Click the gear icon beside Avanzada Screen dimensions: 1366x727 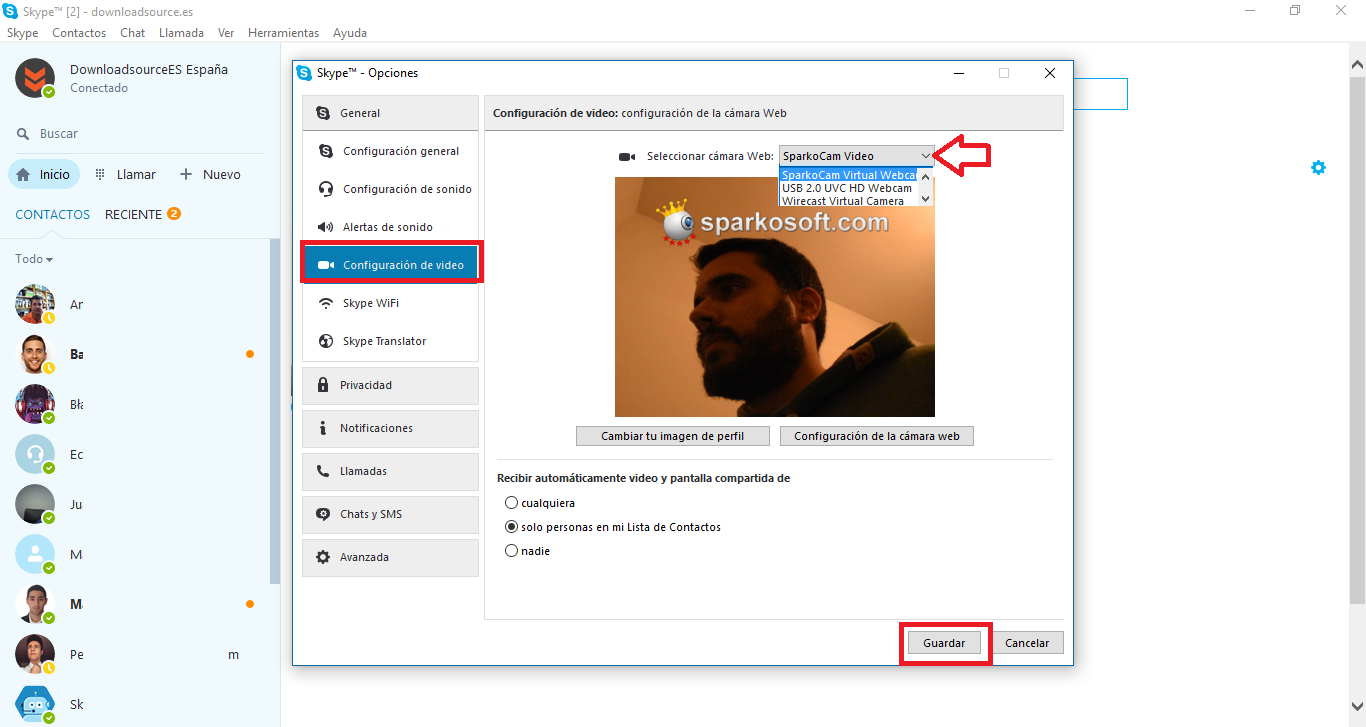tap(323, 557)
